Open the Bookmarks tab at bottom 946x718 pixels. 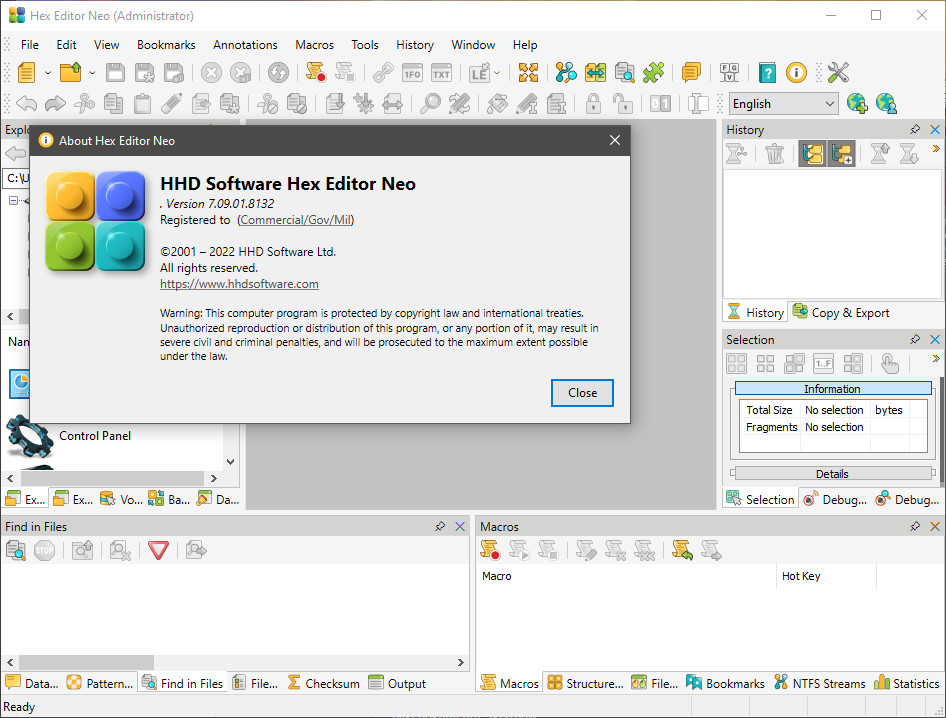(726, 684)
